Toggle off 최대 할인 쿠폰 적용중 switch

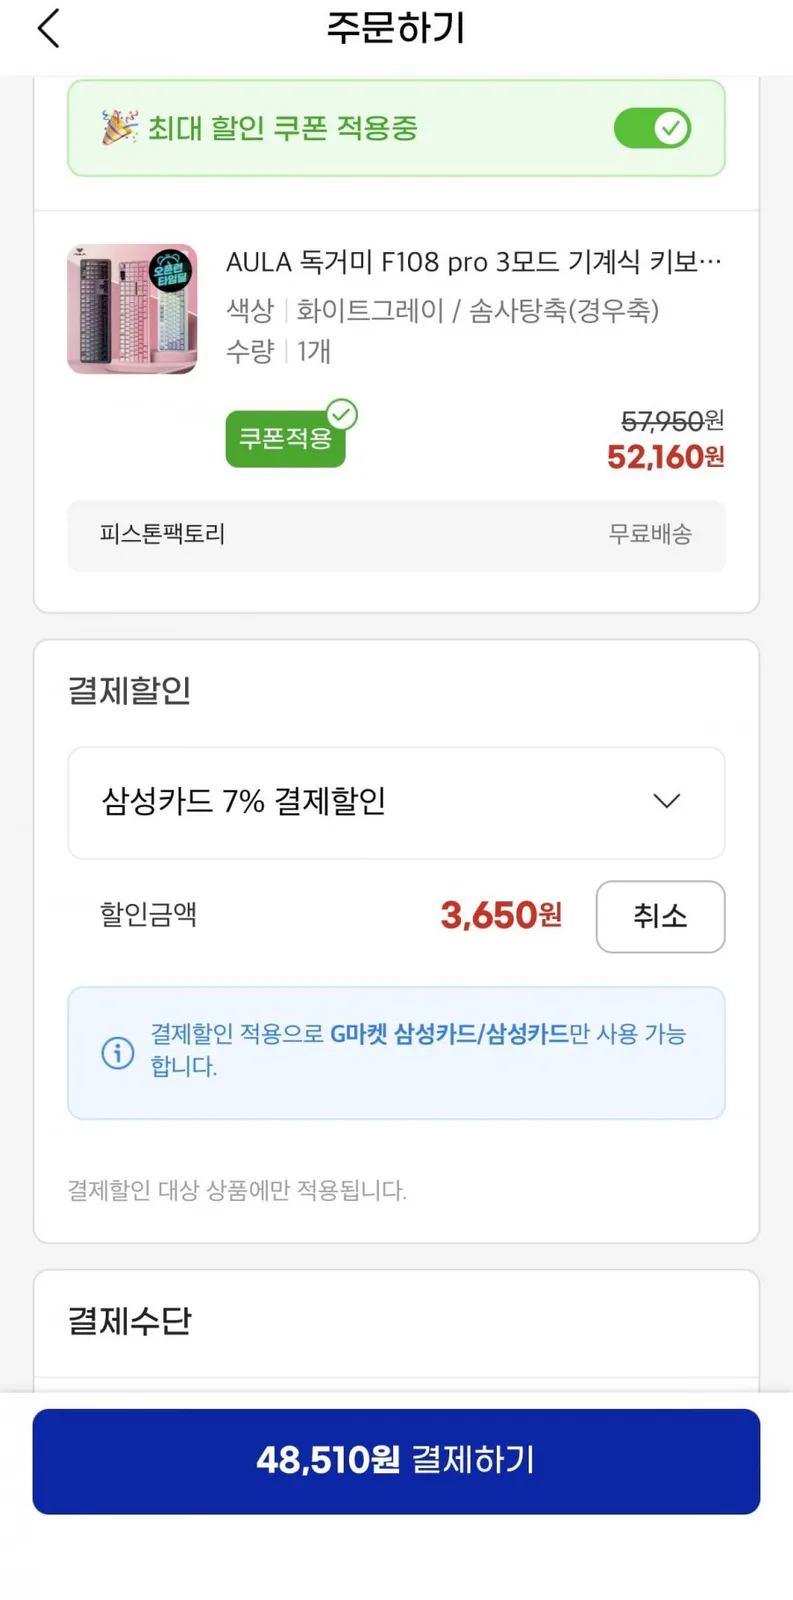[x=652, y=128]
